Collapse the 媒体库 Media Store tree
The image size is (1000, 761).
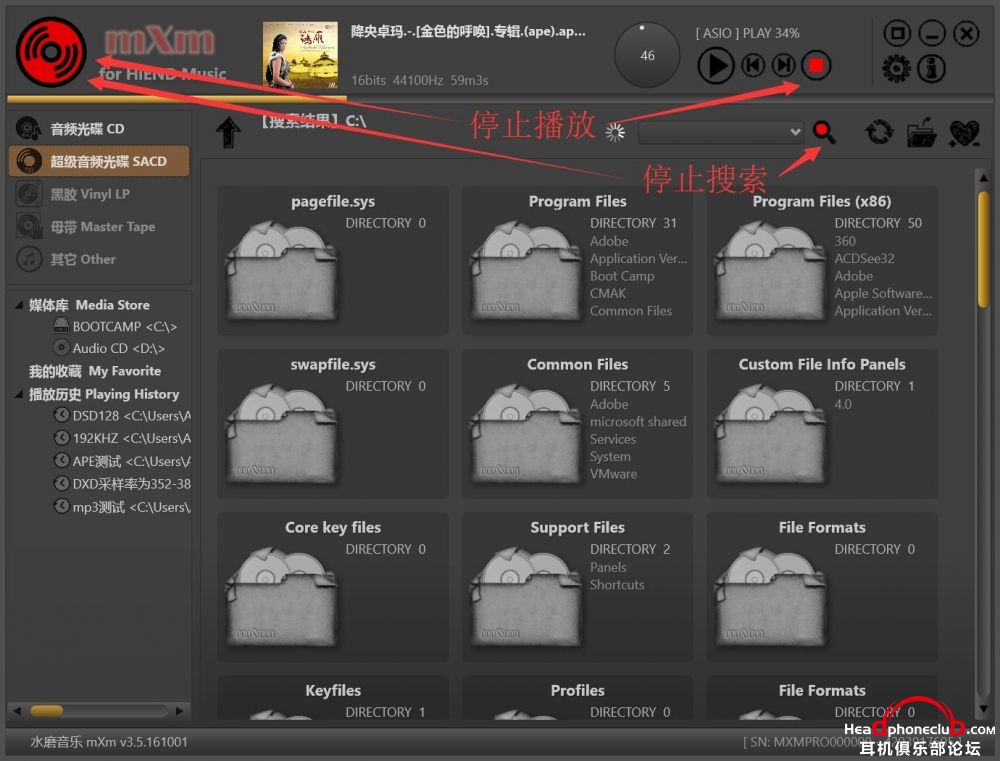coord(19,305)
